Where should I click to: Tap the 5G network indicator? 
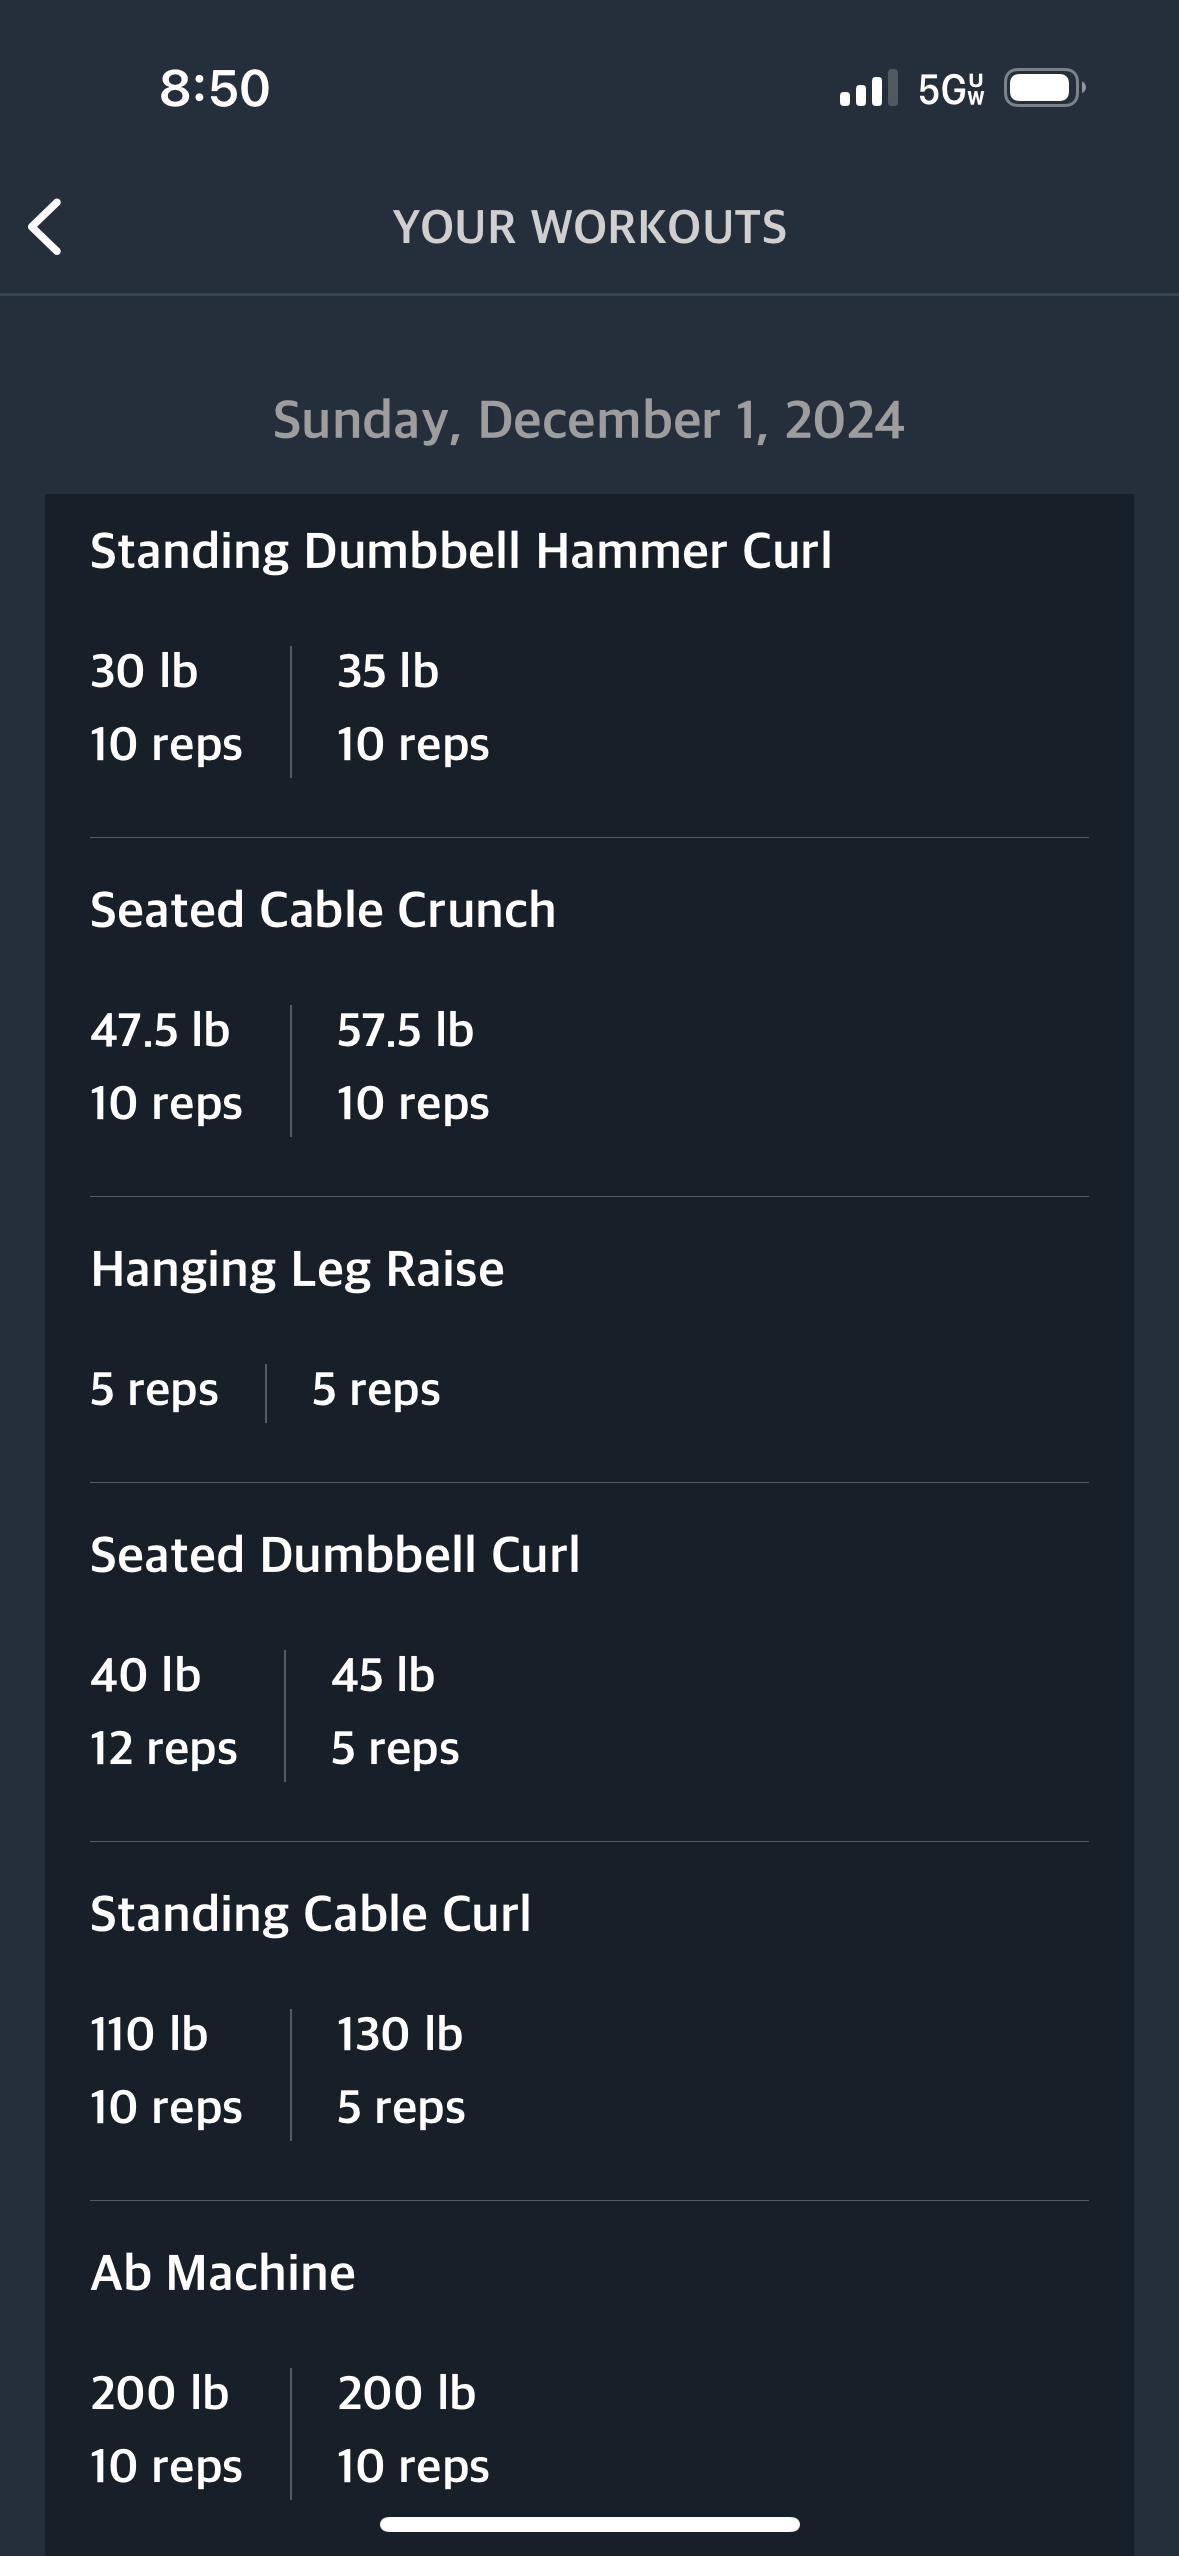click(x=951, y=89)
